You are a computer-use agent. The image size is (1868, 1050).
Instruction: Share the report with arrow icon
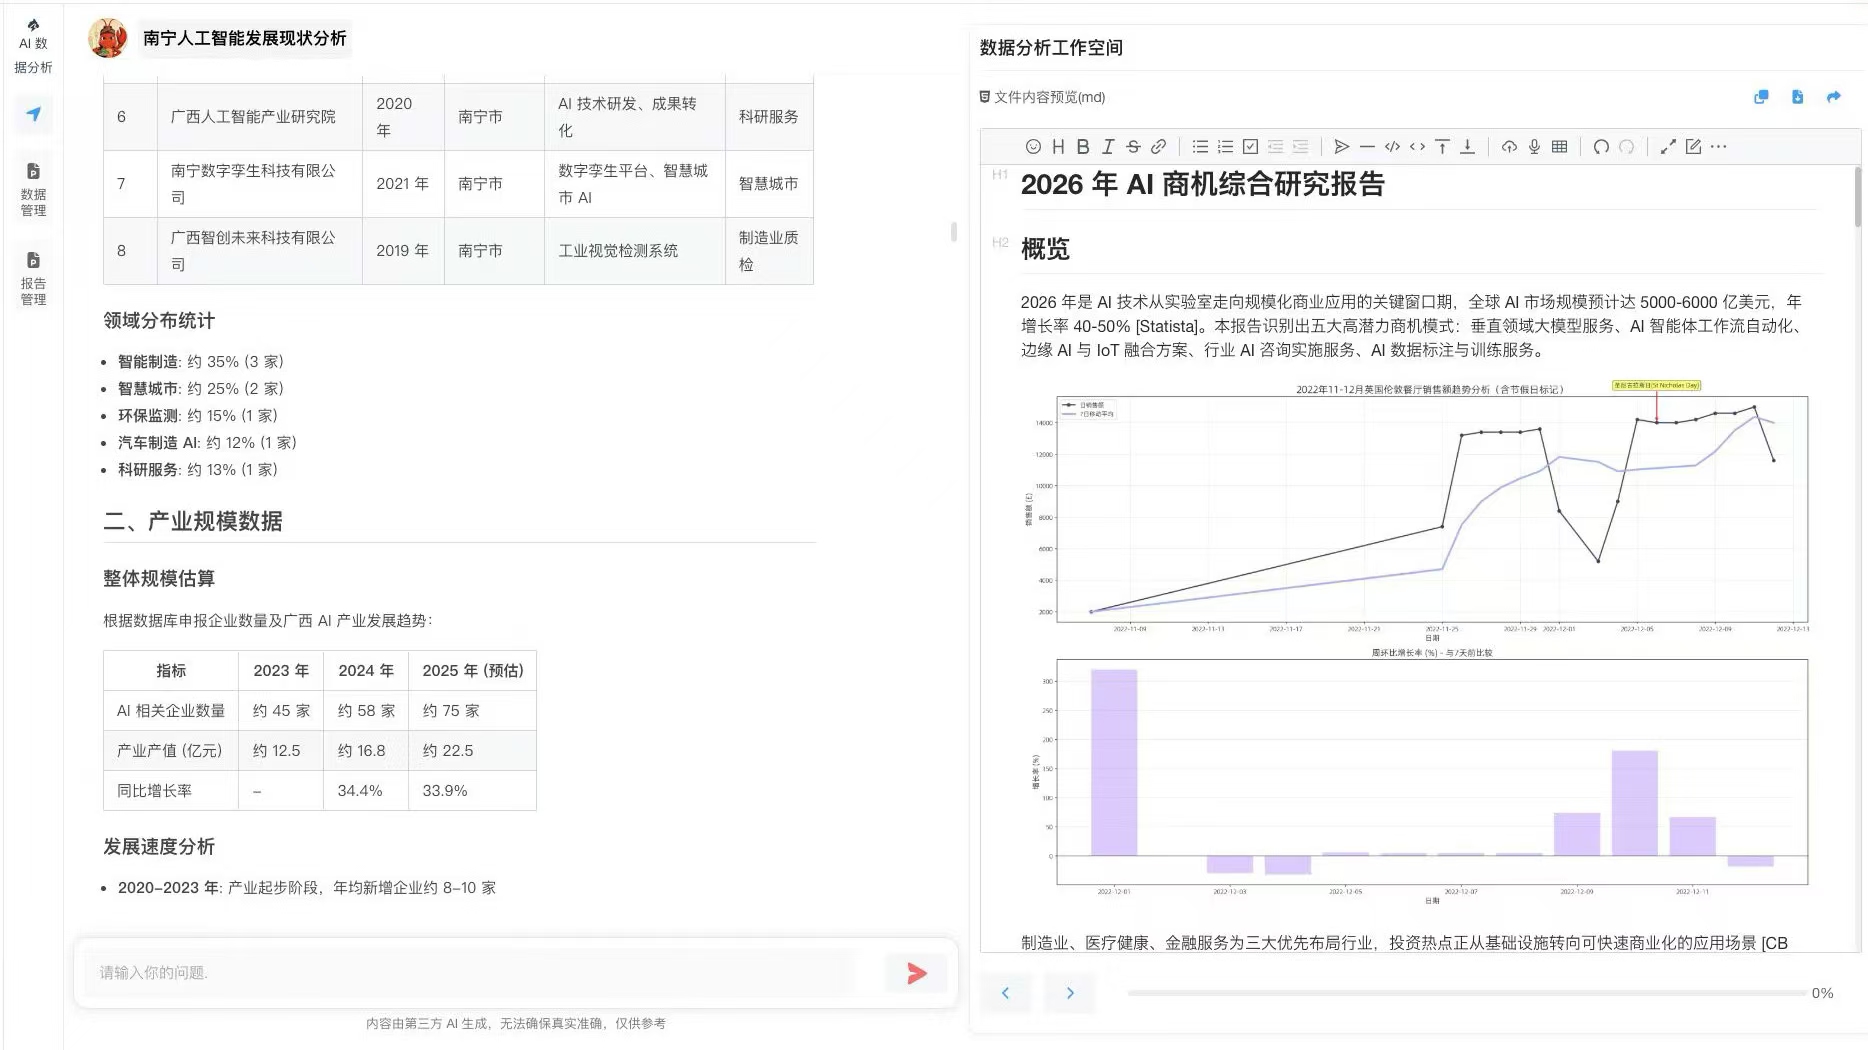coord(1833,97)
